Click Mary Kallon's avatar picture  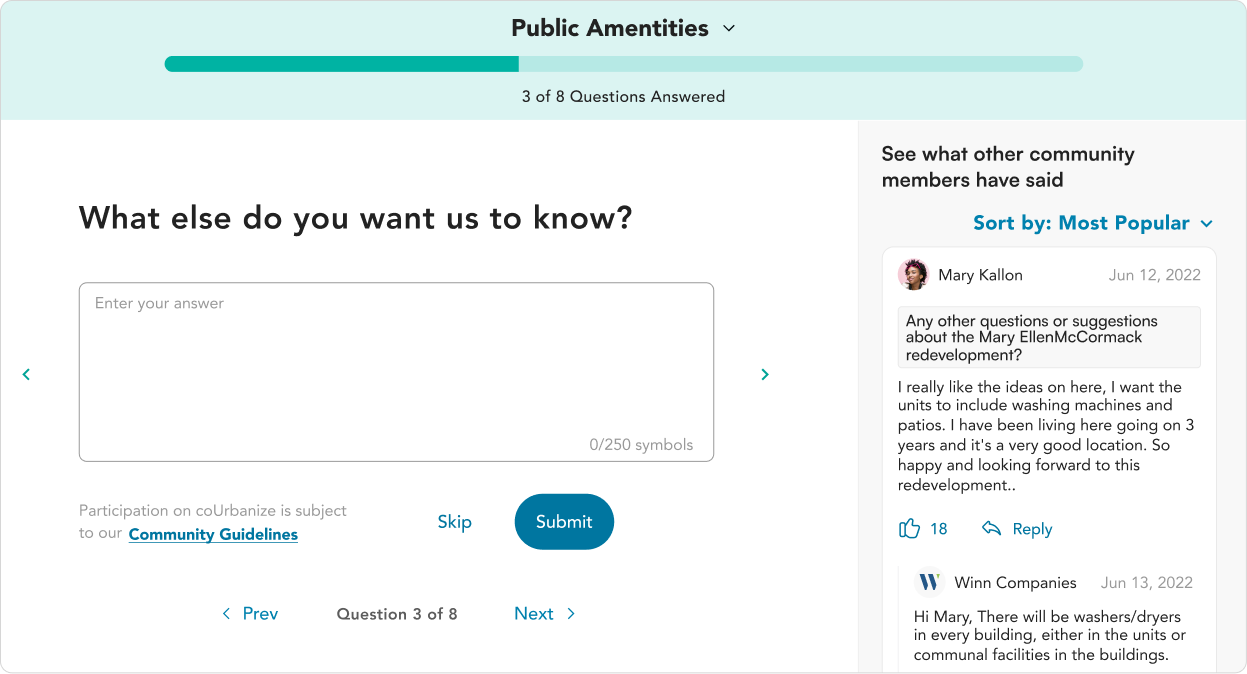[x=913, y=274]
